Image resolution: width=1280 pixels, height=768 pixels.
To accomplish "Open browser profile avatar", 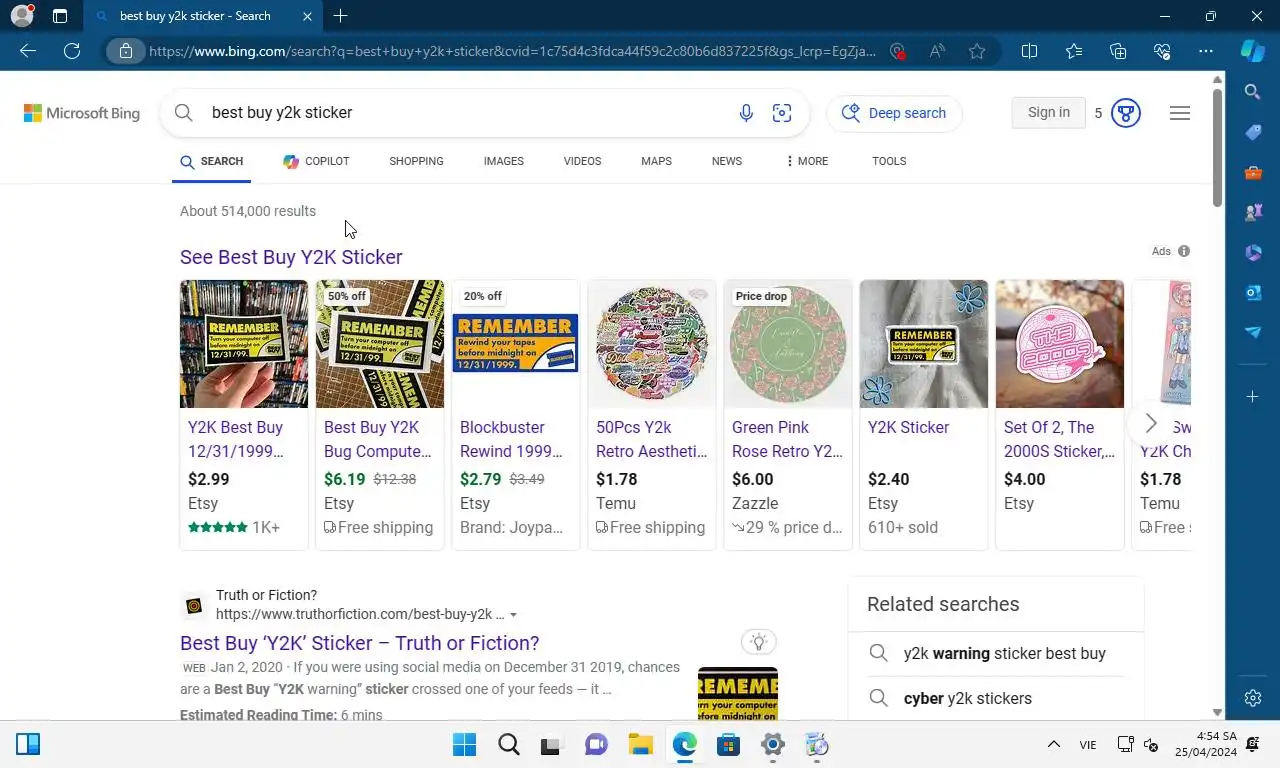I will 22,16.
